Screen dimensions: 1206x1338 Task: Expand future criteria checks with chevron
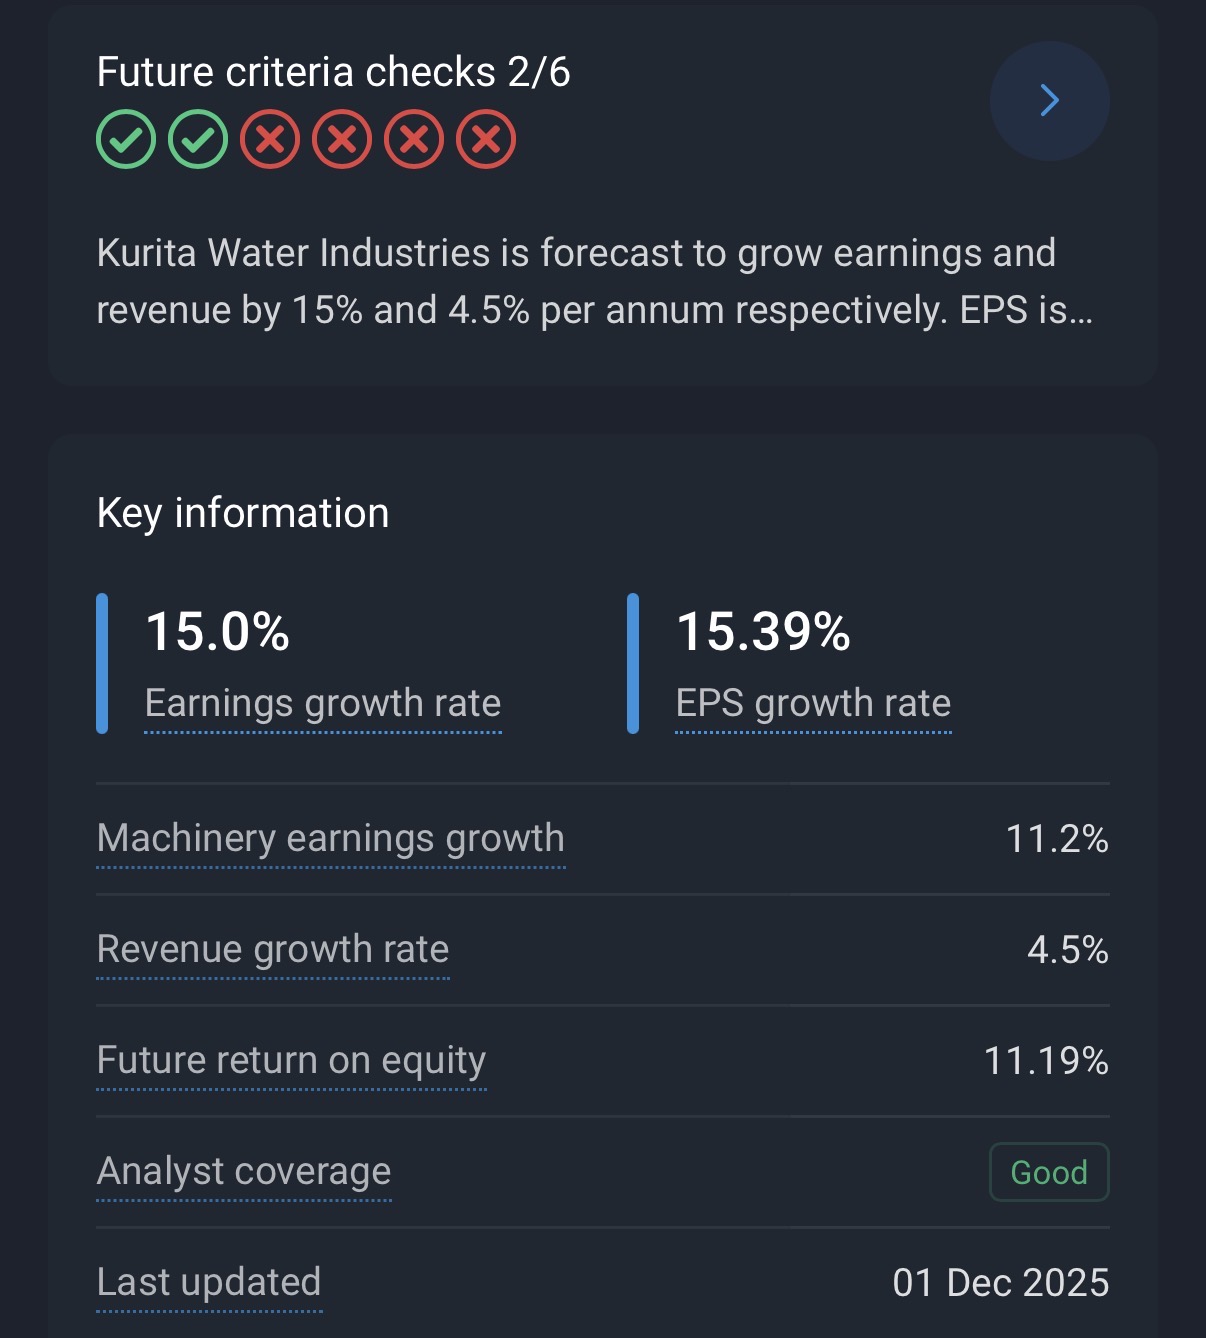[x=1049, y=101]
